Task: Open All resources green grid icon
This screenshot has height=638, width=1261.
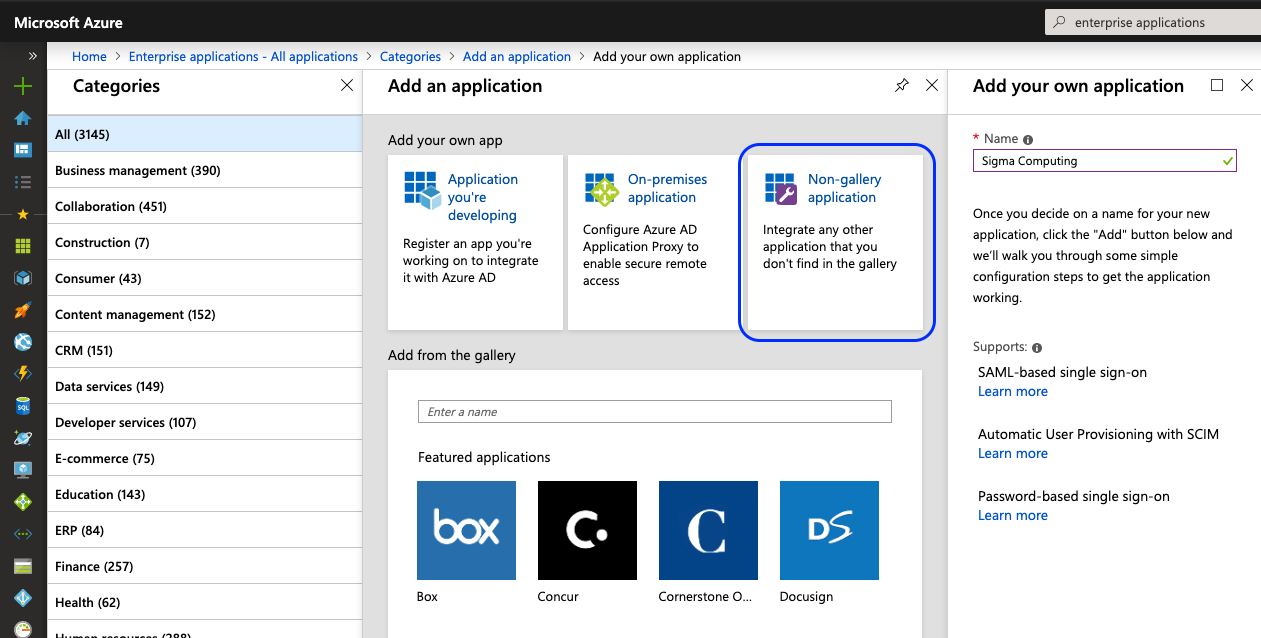Action: pyautogui.click(x=23, y=246)
